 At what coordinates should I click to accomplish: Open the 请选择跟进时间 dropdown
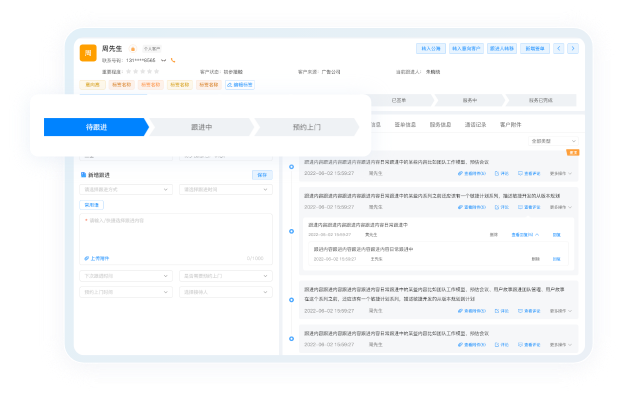pyautogui.click(x=226, y=189)
